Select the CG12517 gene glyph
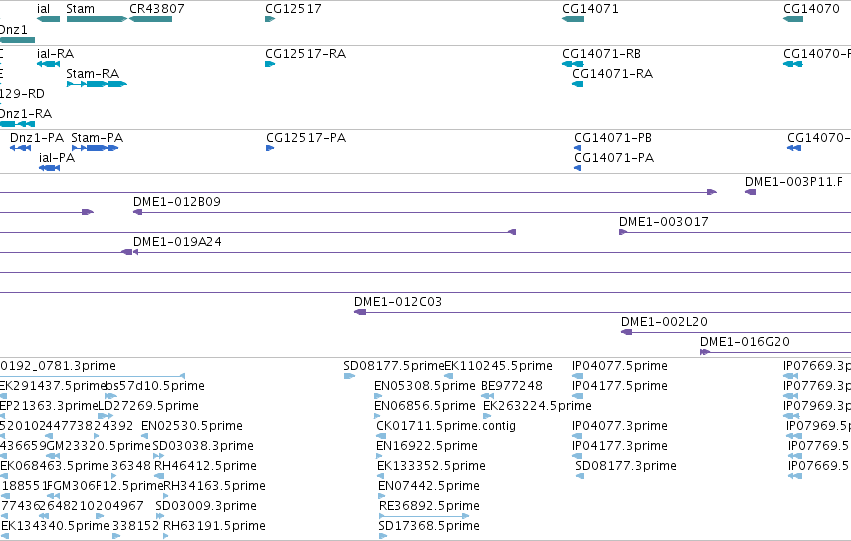Screen dimensions: 851x541 pos(270,19)
